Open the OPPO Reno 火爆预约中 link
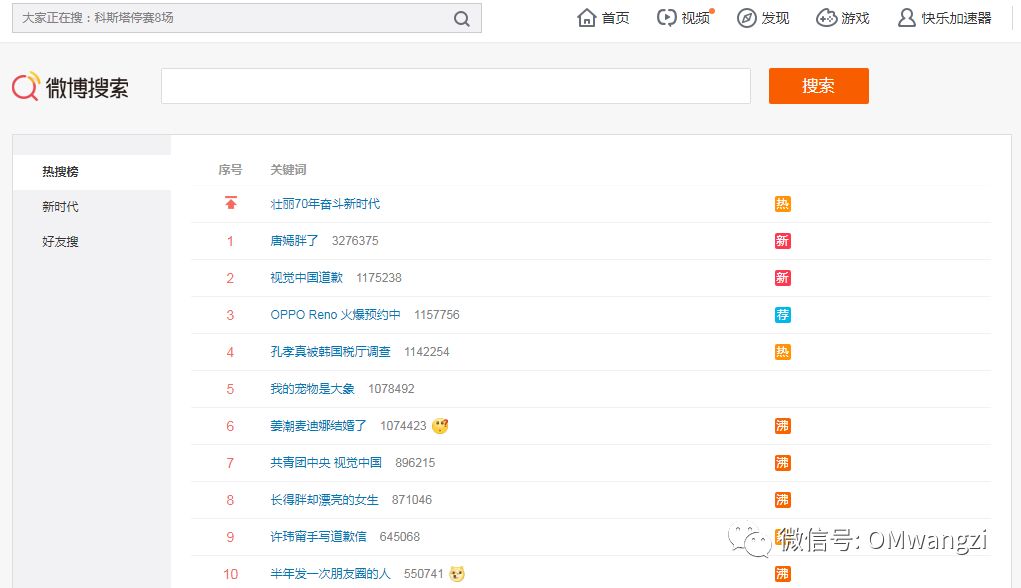Screen dimensions: 1021x588 335,315
